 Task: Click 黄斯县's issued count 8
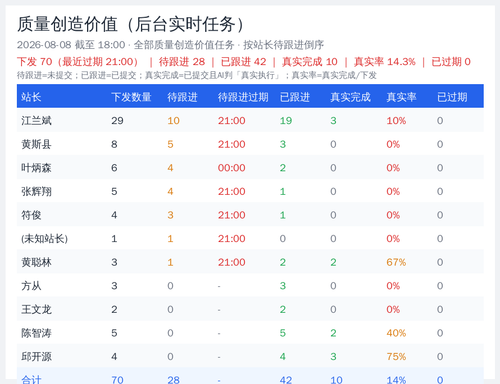coord(114,144)
